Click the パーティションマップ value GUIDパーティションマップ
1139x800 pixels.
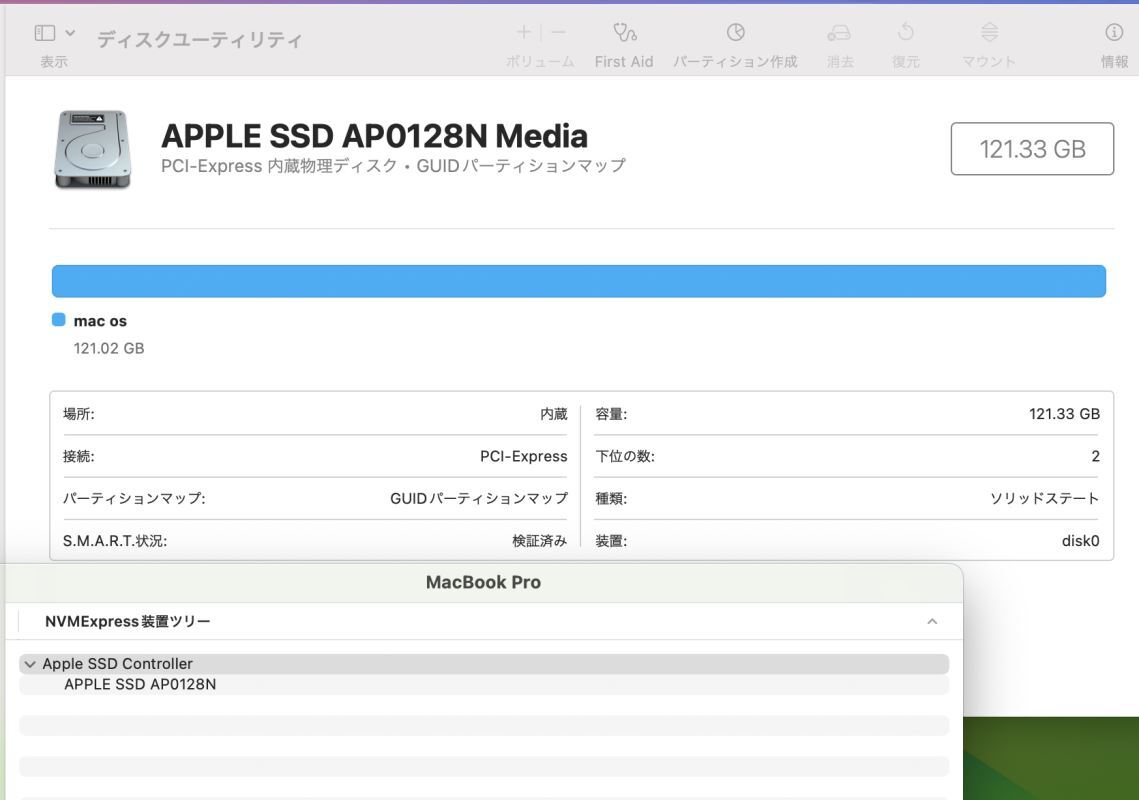[479, 498]
